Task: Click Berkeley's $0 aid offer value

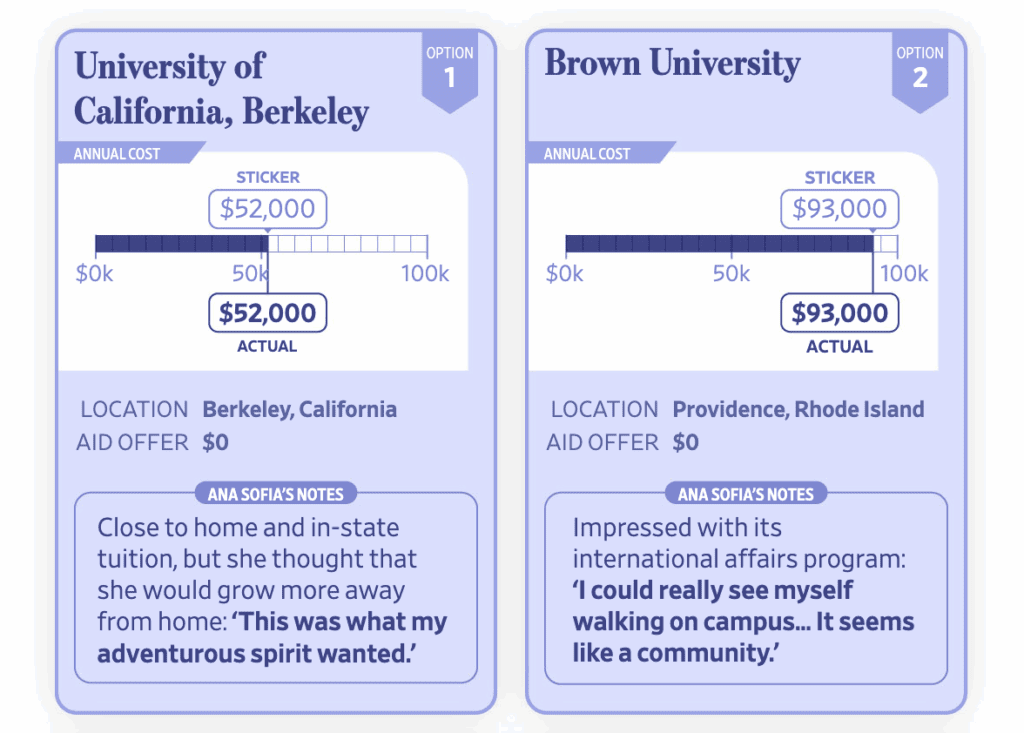Action: (x=216, y=442)
